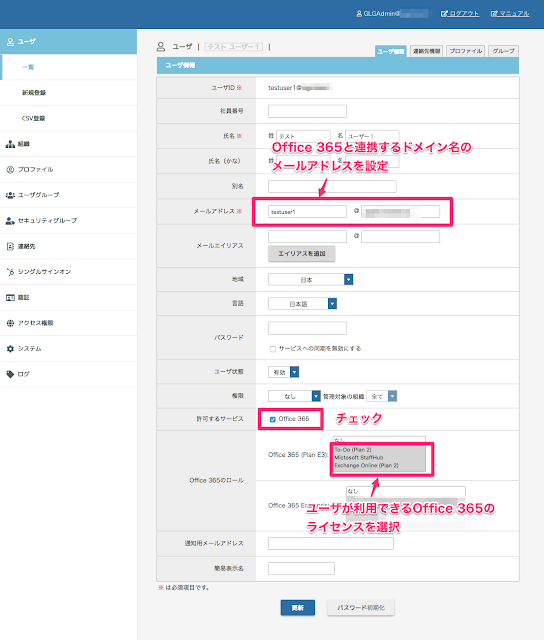Screen dimensions: 544x640
Task: Select To-Do (Plan 2) in license list
Action: tap(353, 450)
